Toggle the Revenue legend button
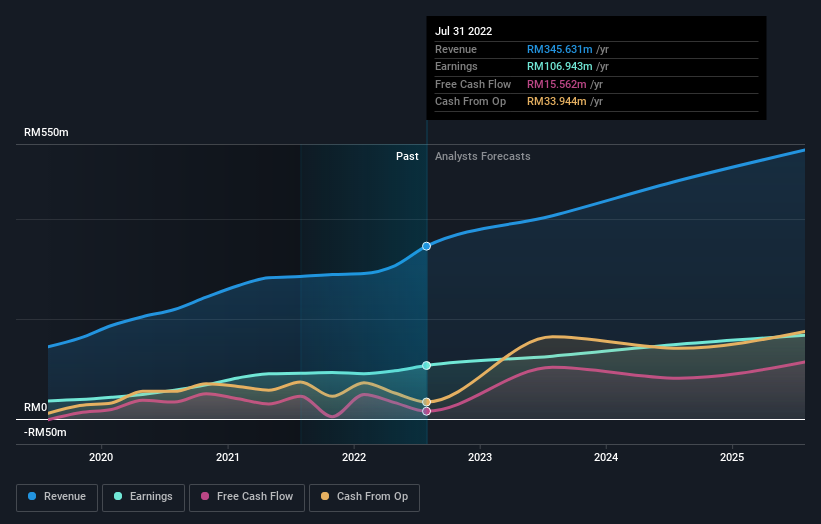Image resolution: width=821 pixels, height=524 pixels. pos(57,497)
